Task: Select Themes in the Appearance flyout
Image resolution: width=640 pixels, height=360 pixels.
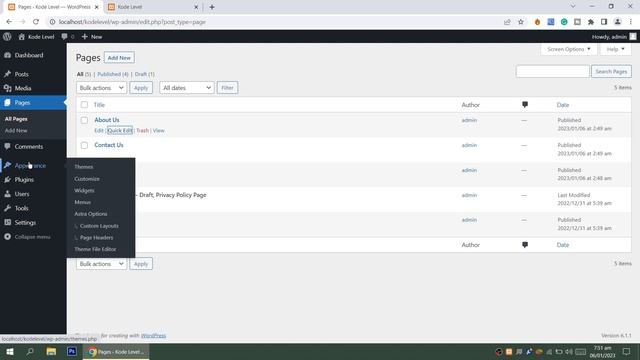Action: point(84,167)
